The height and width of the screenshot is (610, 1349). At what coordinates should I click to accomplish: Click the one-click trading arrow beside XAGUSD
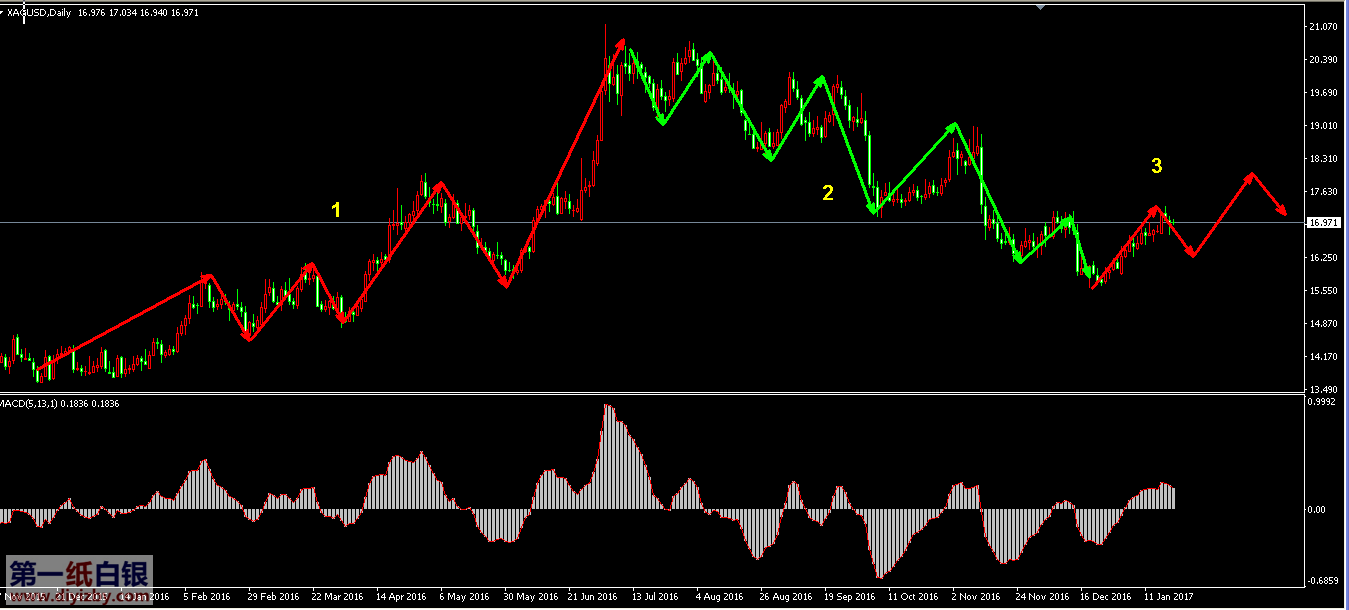pos(3,12)
